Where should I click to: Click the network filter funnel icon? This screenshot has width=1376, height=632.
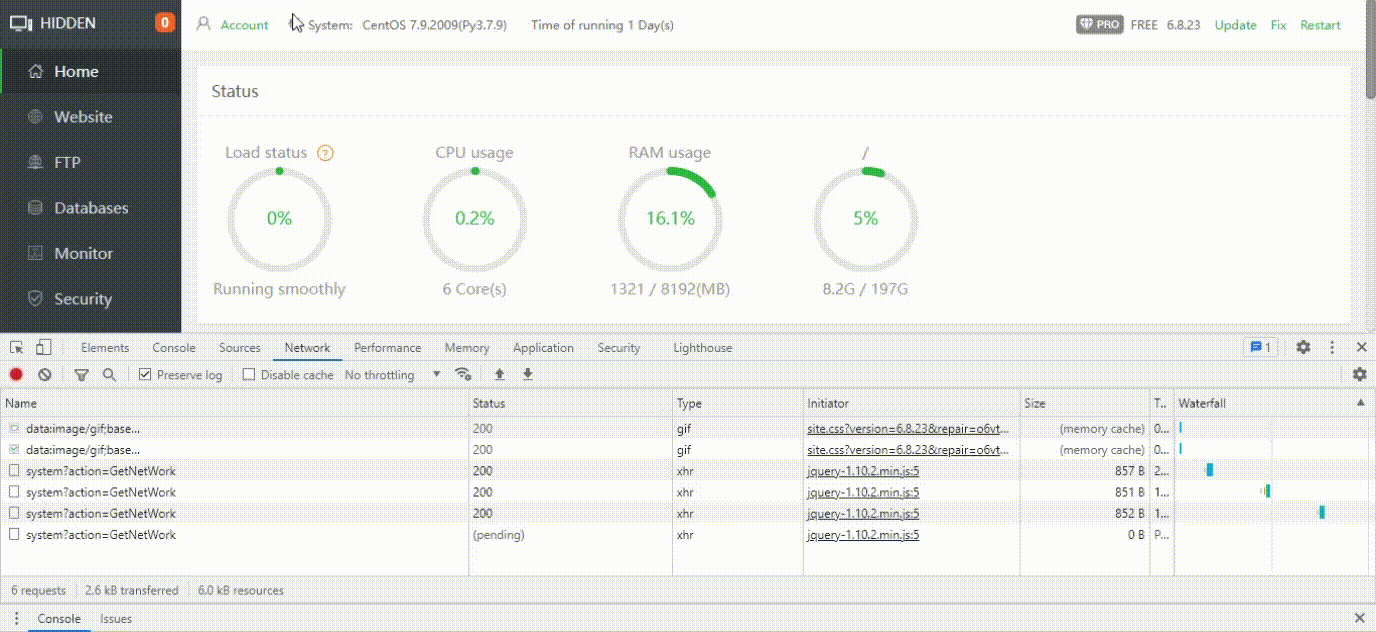(81, 375)
